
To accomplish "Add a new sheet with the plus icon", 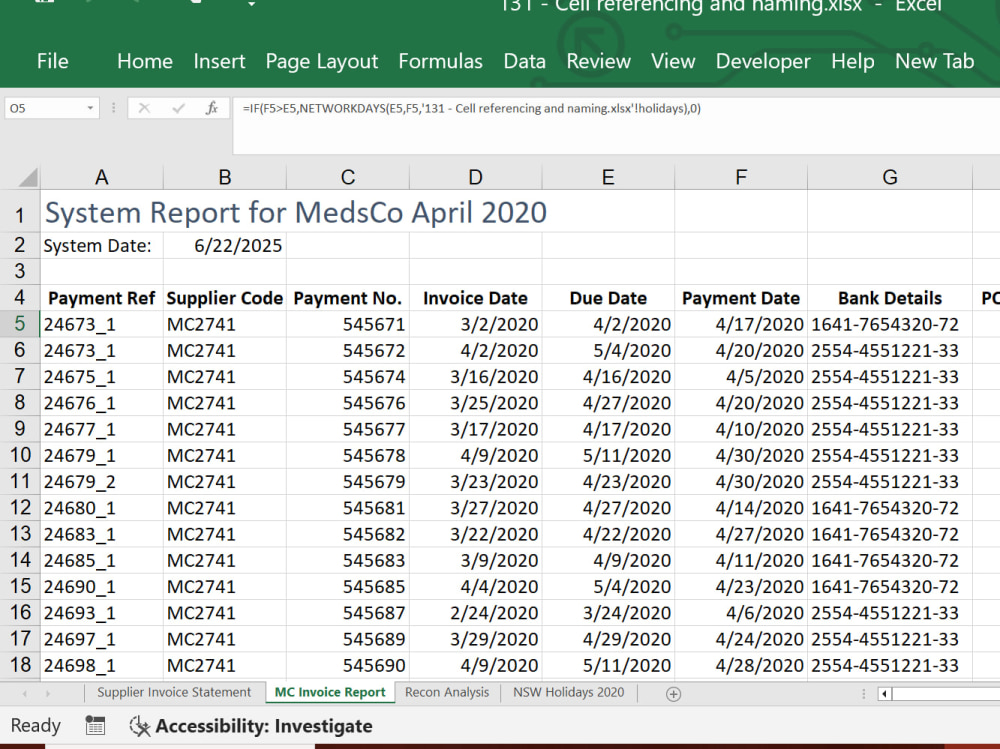I will click(673, 693).
